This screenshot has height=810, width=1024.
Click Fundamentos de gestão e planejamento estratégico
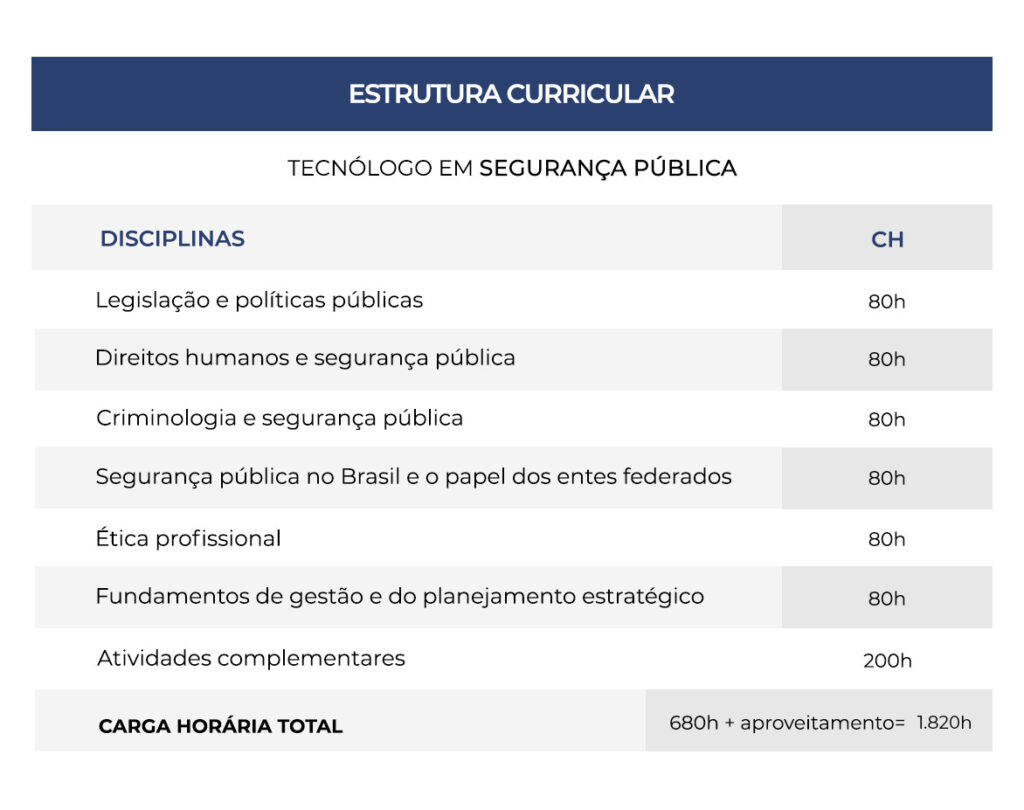(x=399, y=597)
